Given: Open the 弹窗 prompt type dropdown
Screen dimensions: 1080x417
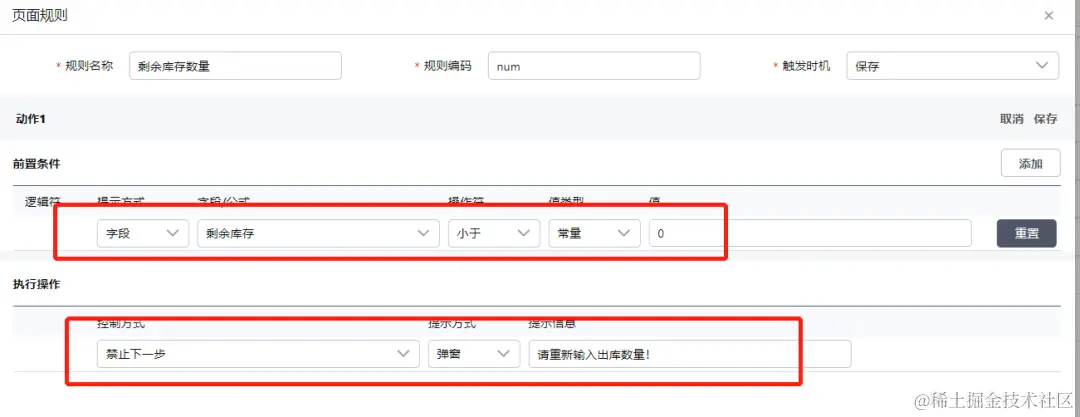Looking at the screenshot, I should click(x=474, y=354).
